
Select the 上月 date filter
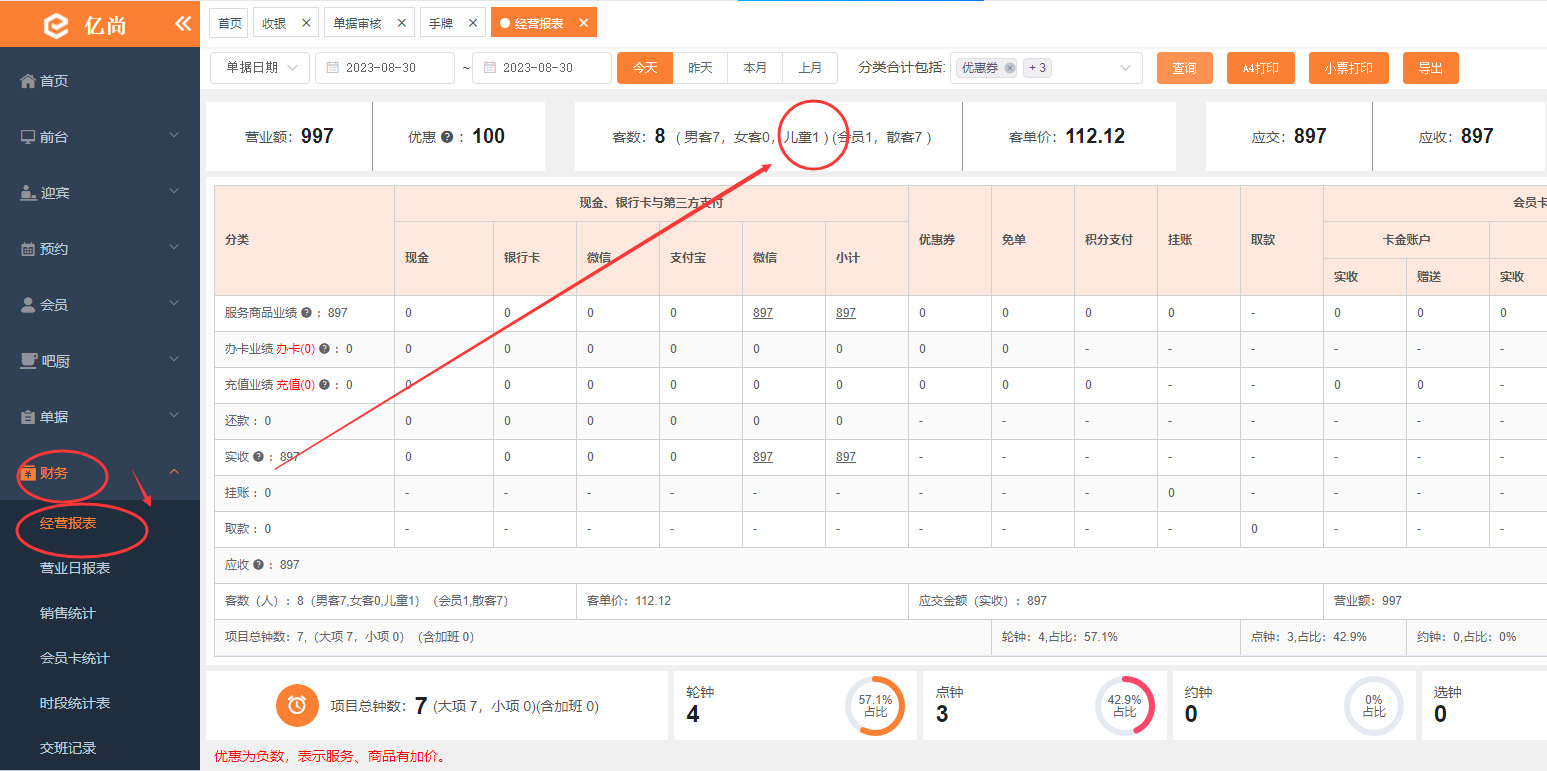click(810, 68)
